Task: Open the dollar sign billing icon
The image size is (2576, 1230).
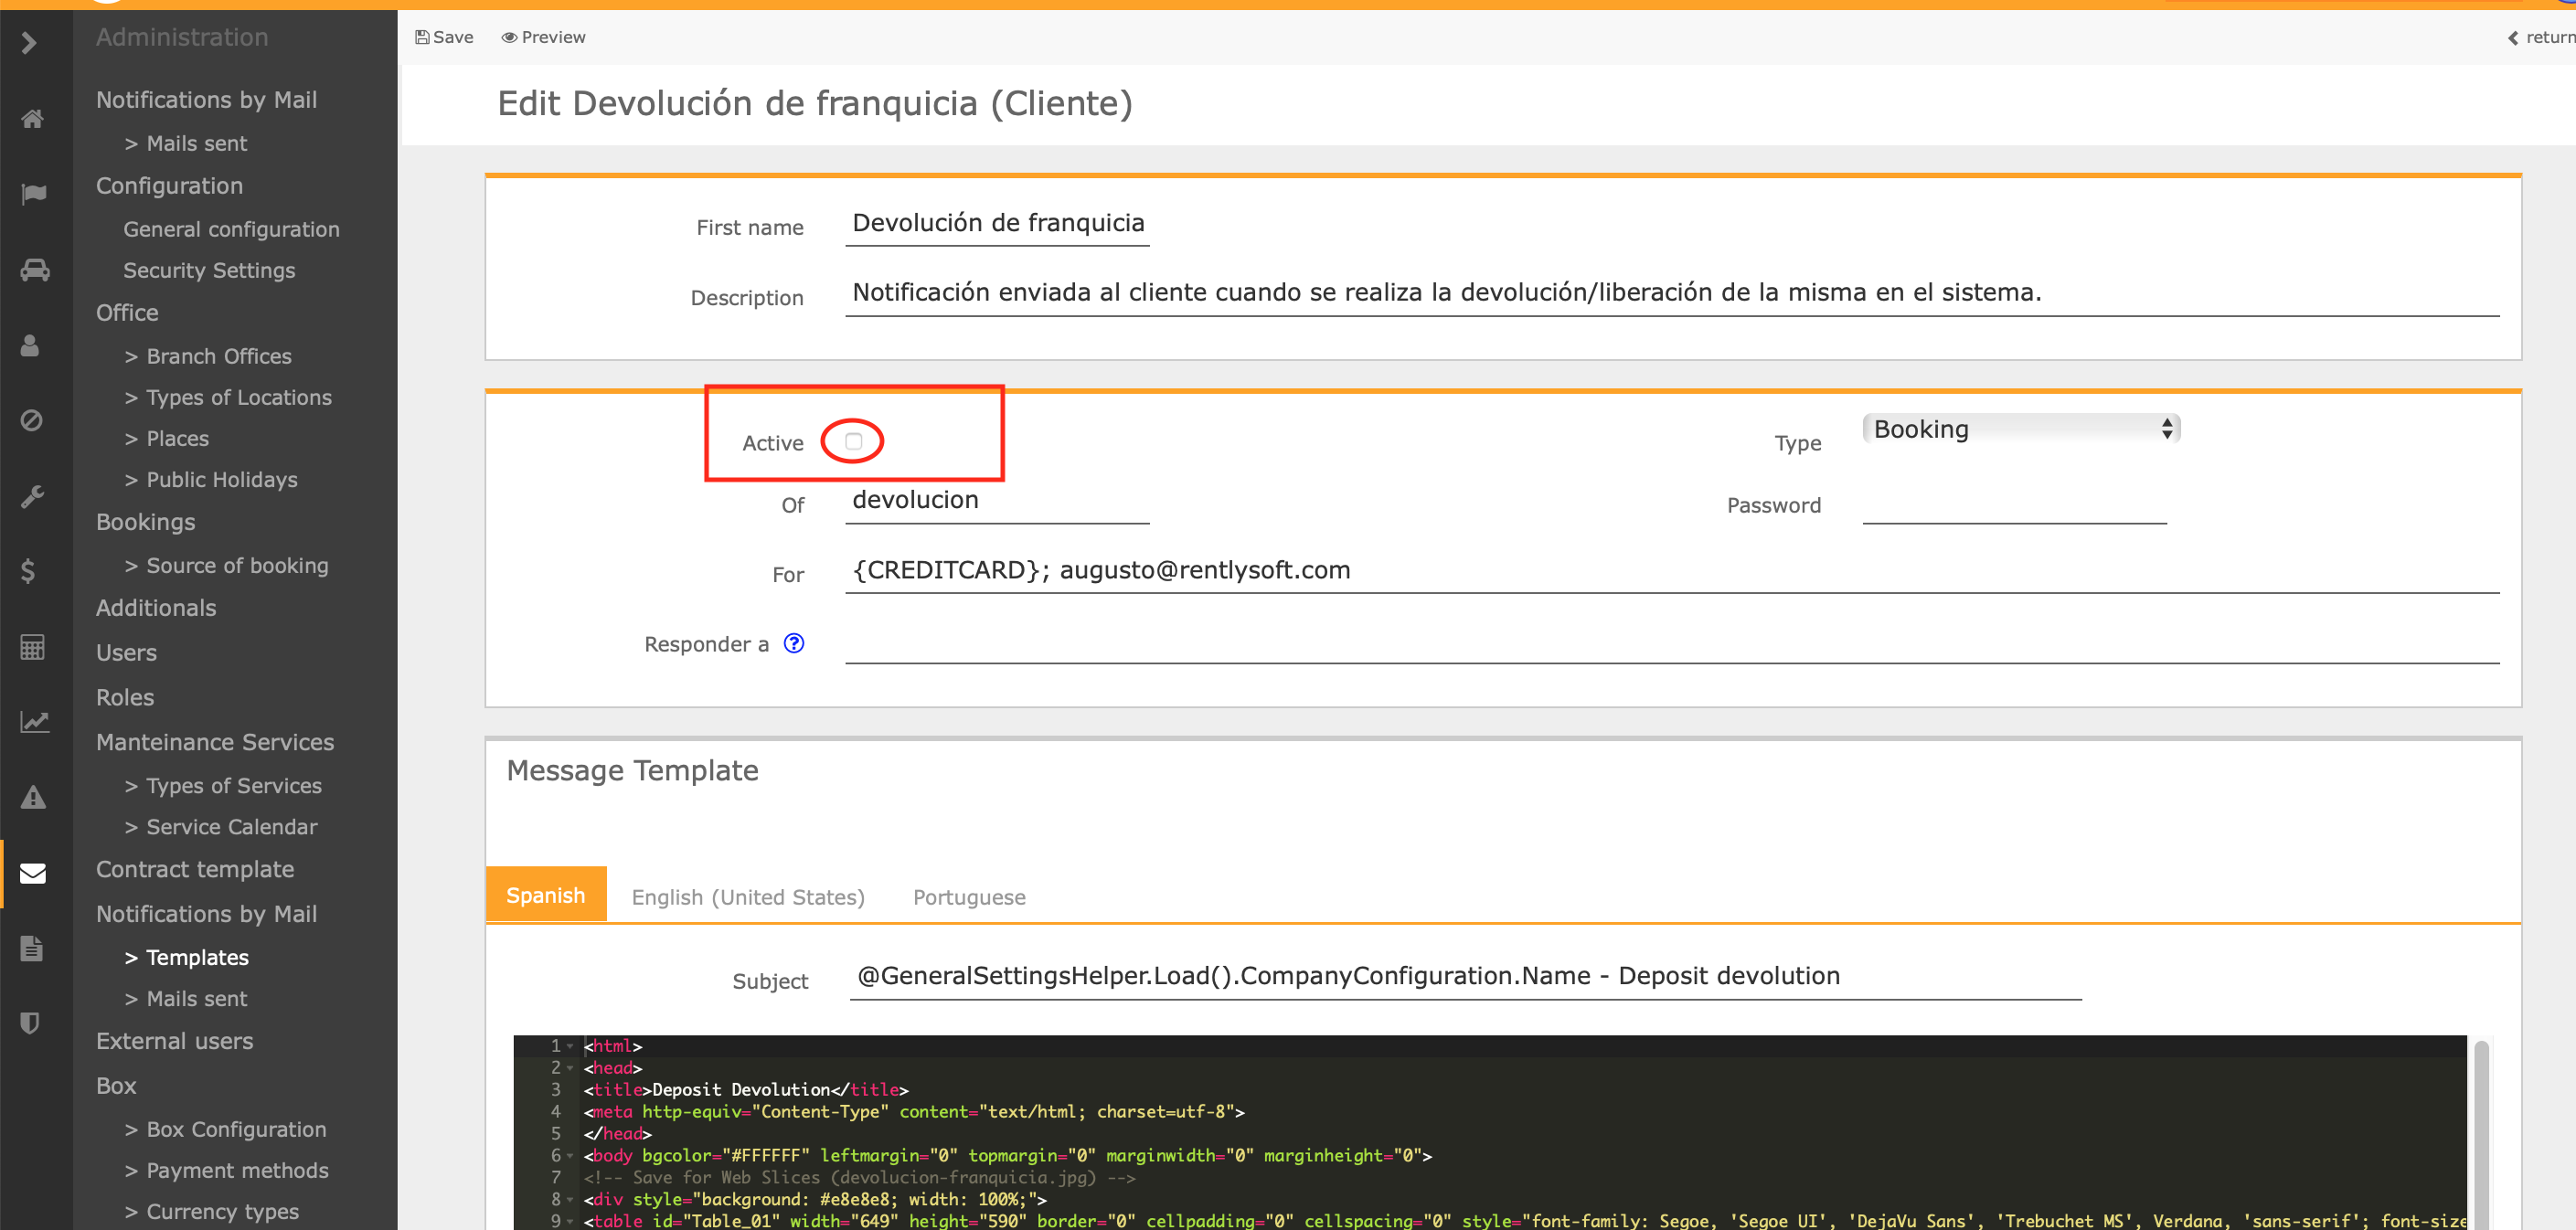Action: point(28,571)
